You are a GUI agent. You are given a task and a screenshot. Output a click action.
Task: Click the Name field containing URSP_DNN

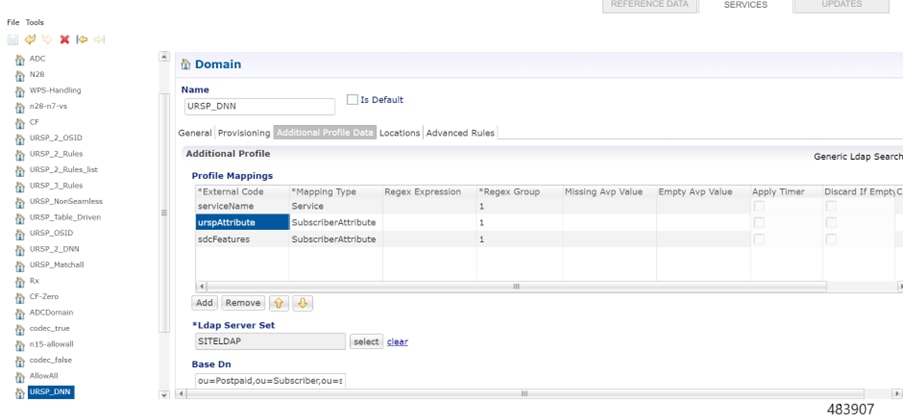[259, 107]
